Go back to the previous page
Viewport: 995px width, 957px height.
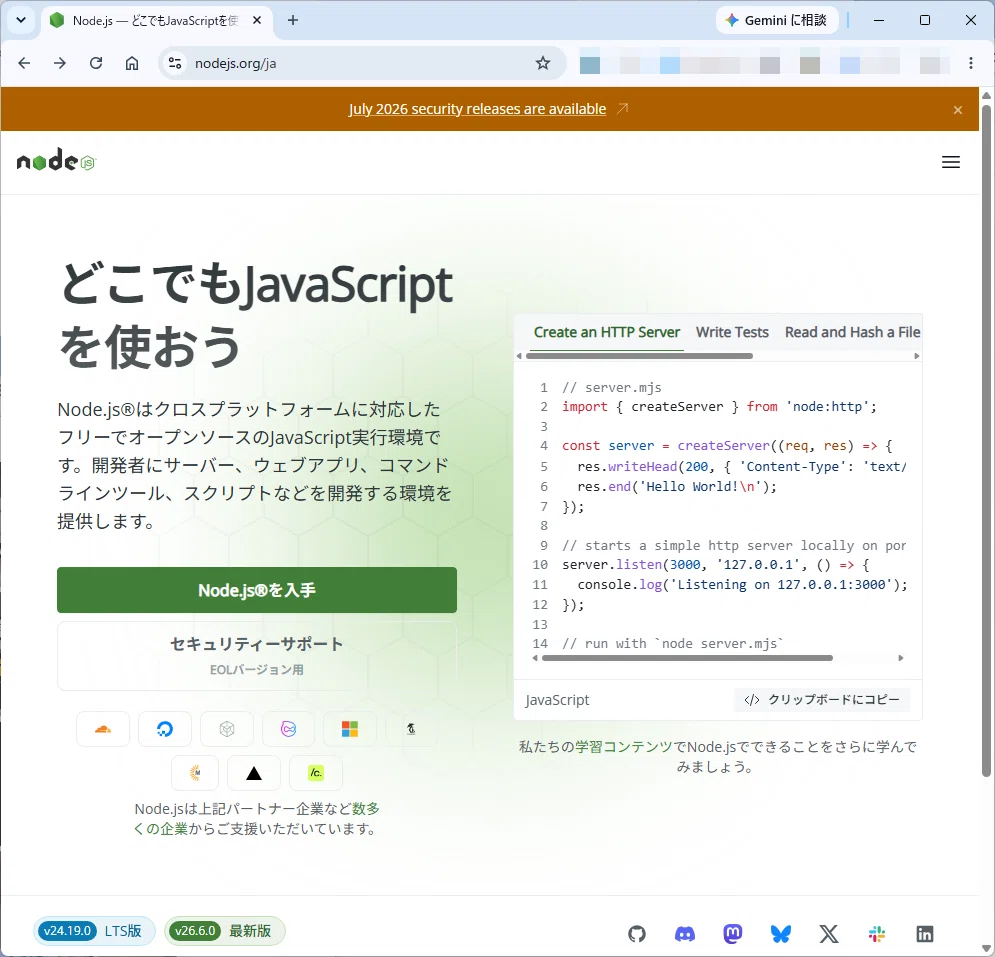click(24, 63)
